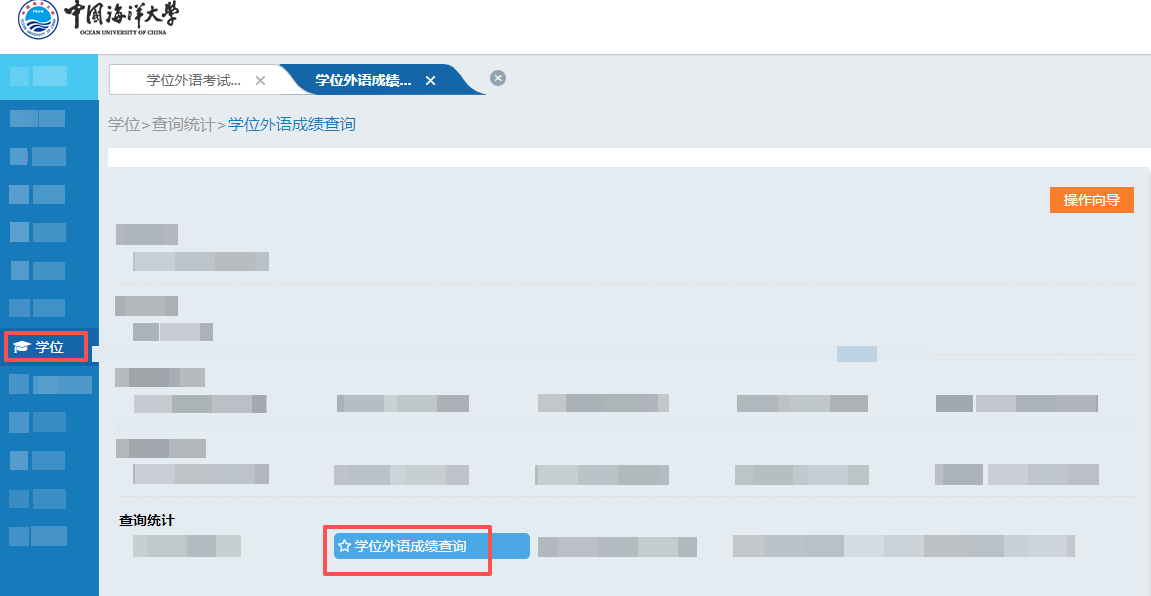
Task: Click 学位 in the breadcrumb path
Action: 123,124
